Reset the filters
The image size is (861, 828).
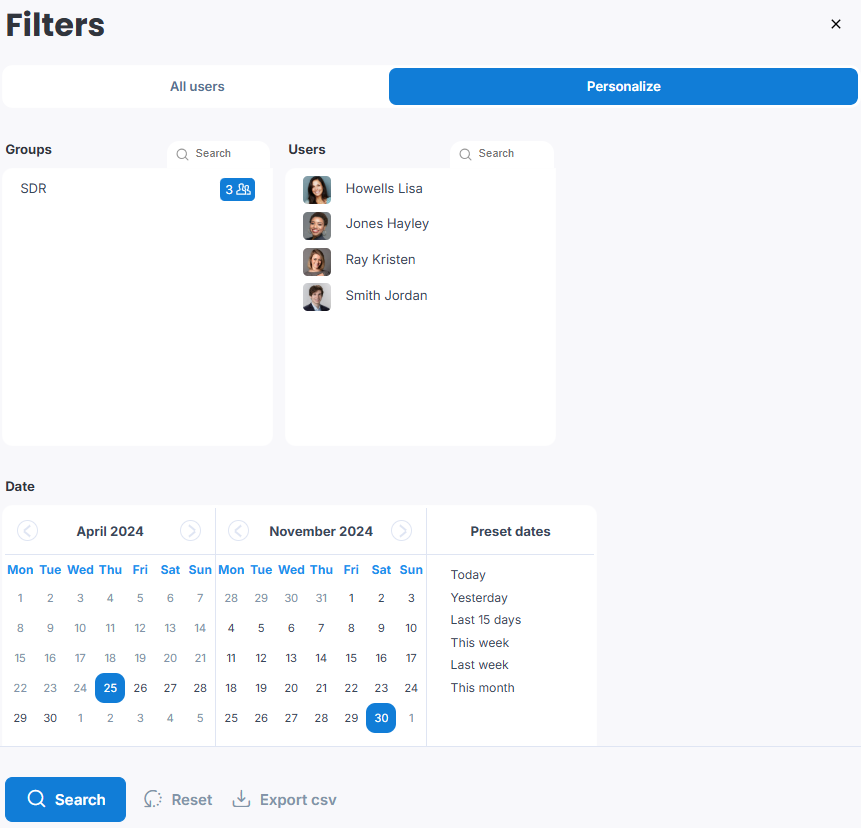(x=178, y=799)
